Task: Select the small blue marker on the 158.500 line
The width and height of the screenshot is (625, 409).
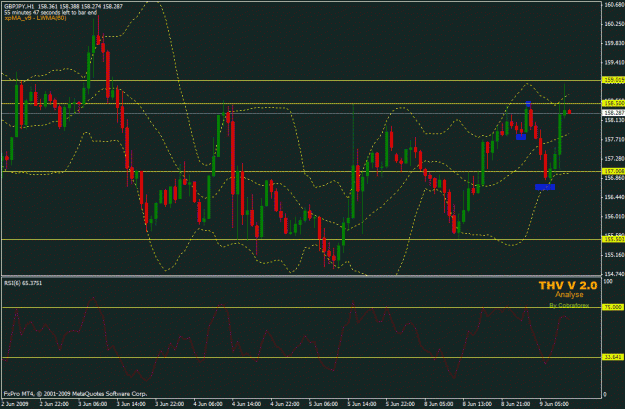Action: [528, 104]
